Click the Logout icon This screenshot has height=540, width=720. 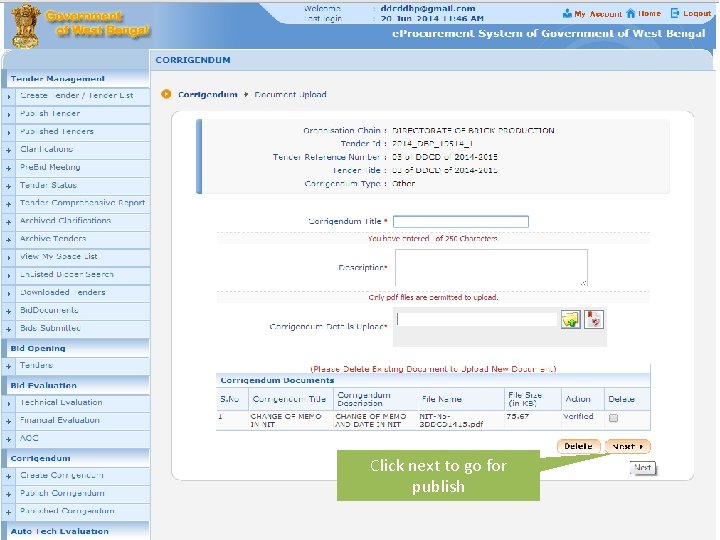point(675,13)
